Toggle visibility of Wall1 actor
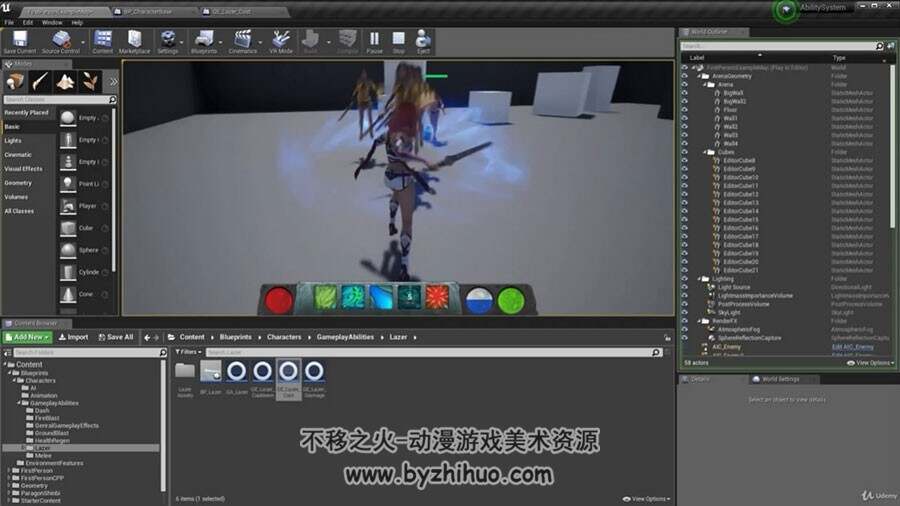The image size is (900, 506). (684, 118)
